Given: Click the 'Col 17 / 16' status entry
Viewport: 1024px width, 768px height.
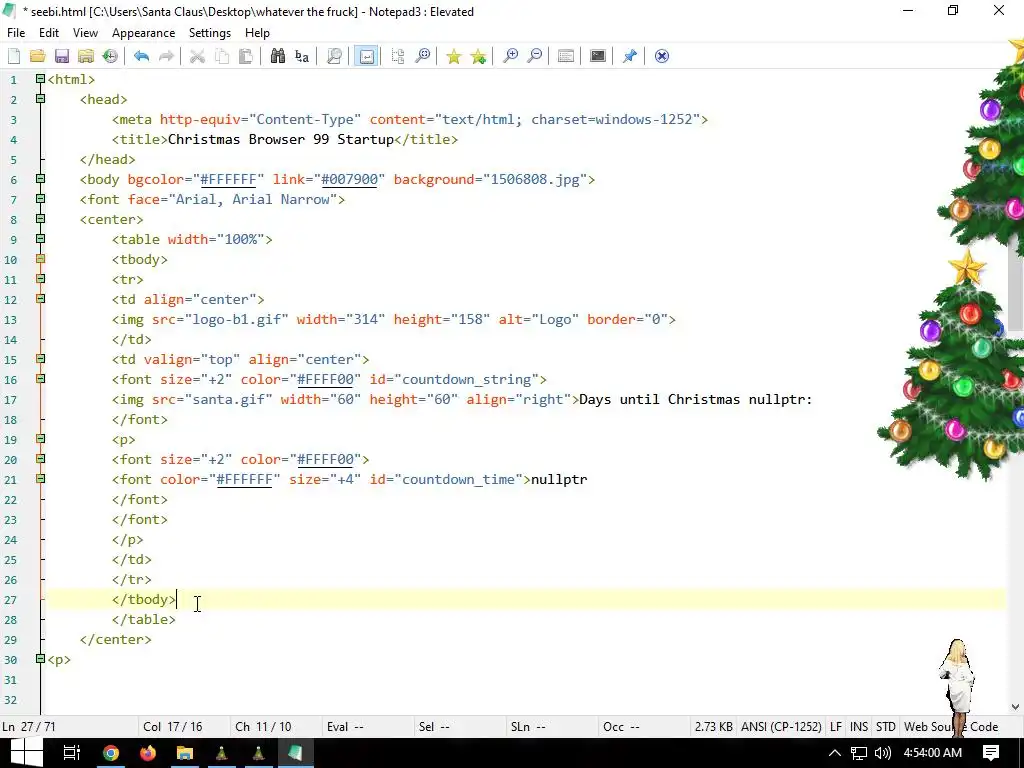Looking at the screenshot, I should pos(172,727).
